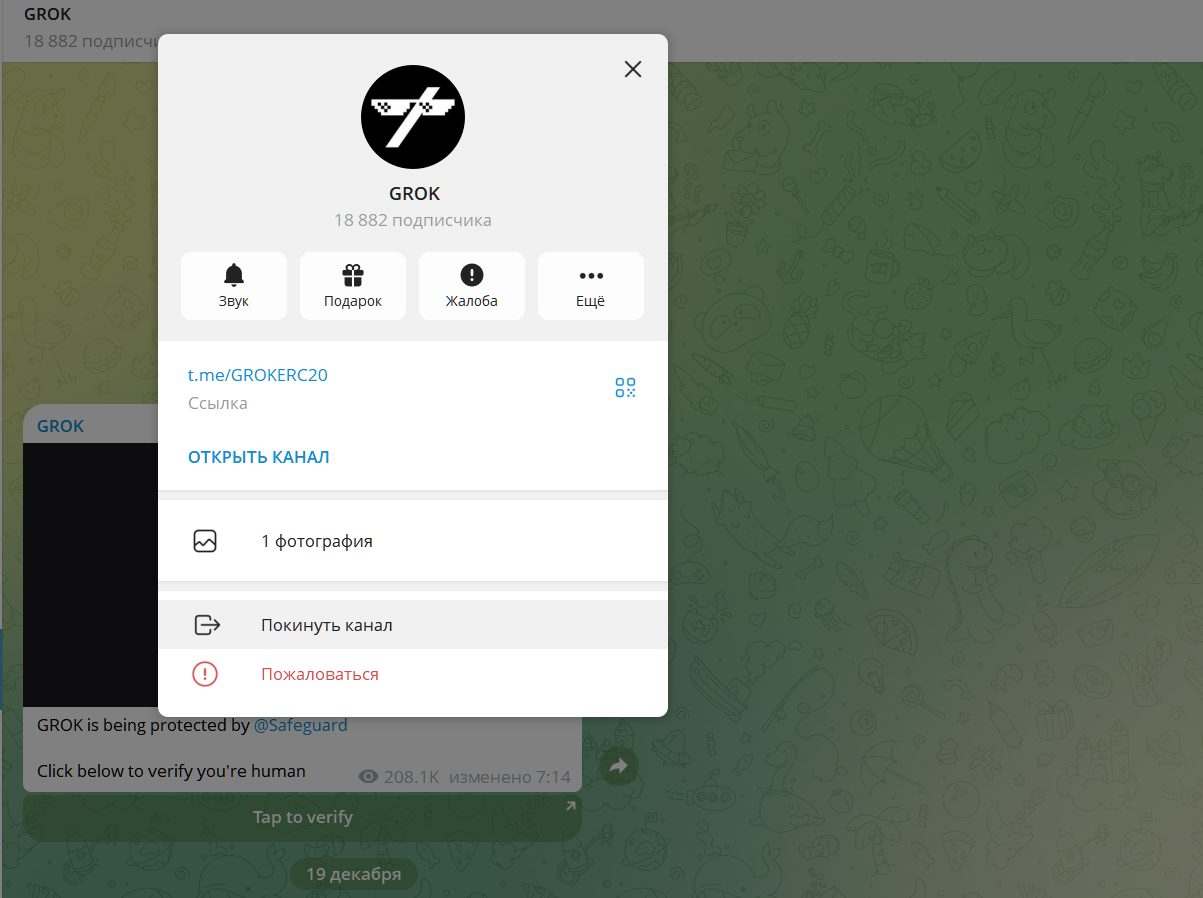This screenshot has width=1203, height=898.
Task: Click the GROK name in dialog header
Action: (x=414, y=194)
